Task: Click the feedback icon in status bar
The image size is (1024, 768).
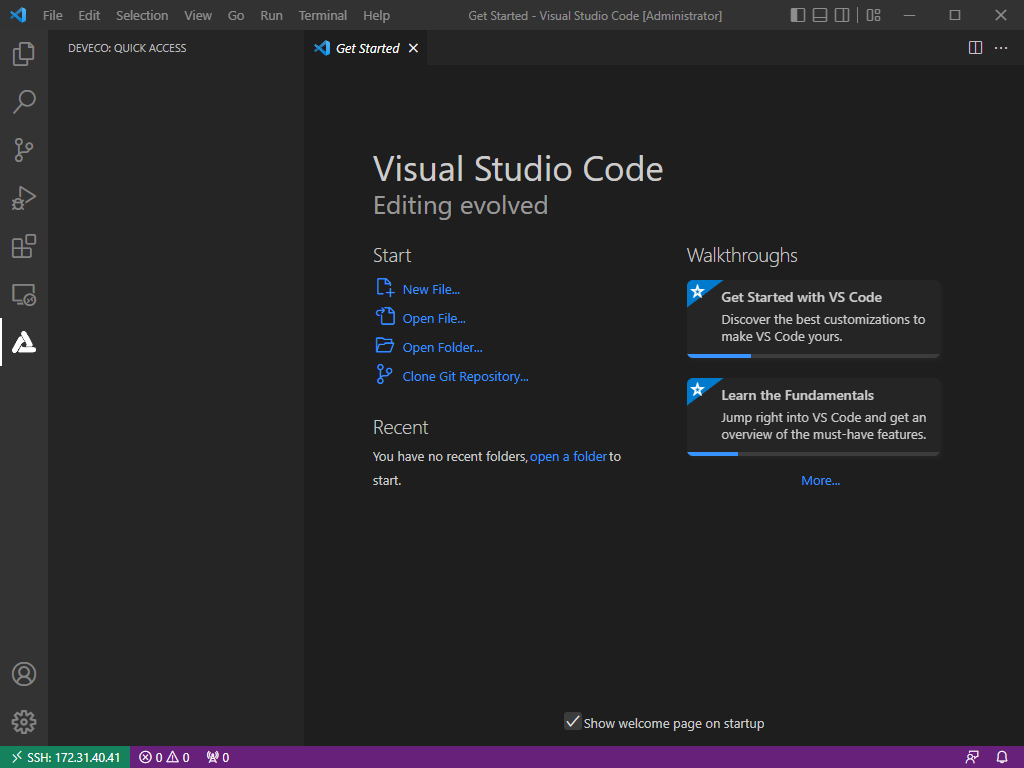Action: (x=972, y=758)
